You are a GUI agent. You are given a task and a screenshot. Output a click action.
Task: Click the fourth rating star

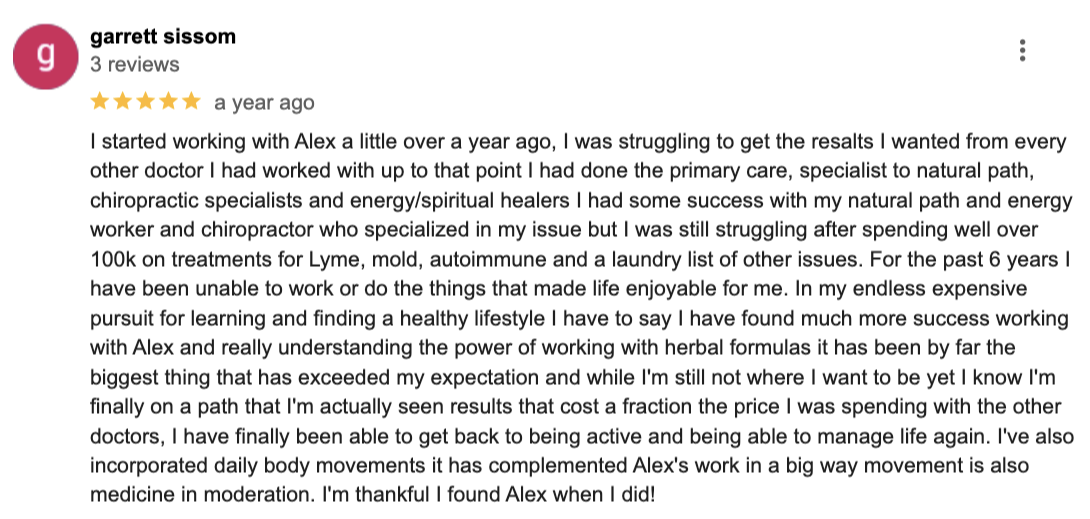(168, 102)
